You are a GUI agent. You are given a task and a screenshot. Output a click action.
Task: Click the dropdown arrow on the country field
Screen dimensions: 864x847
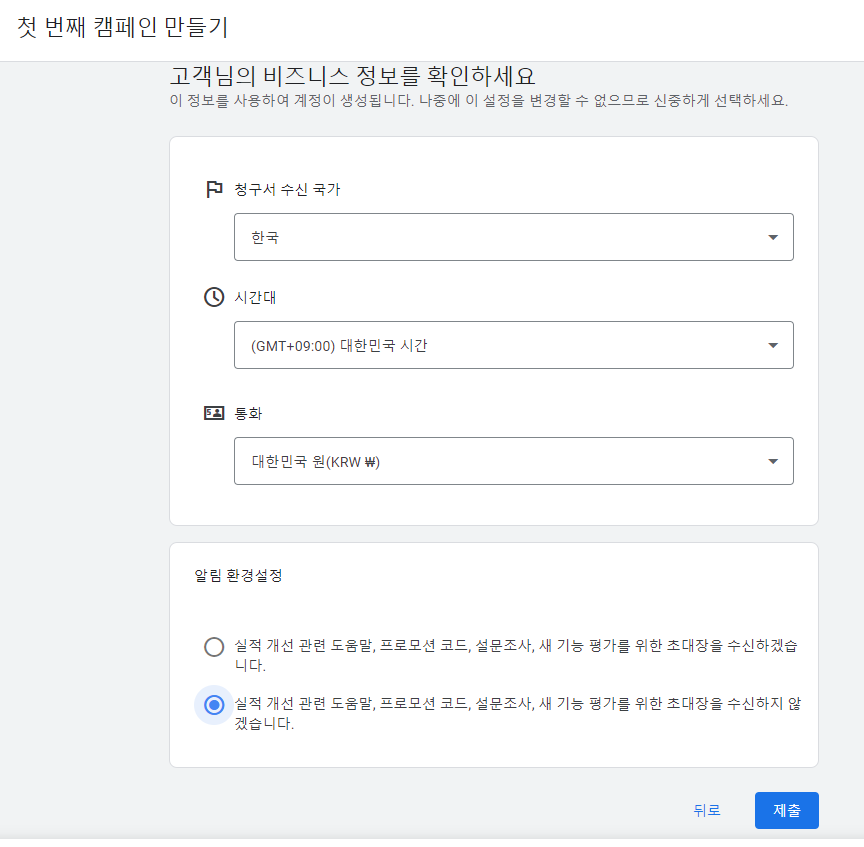click(772, 237)
